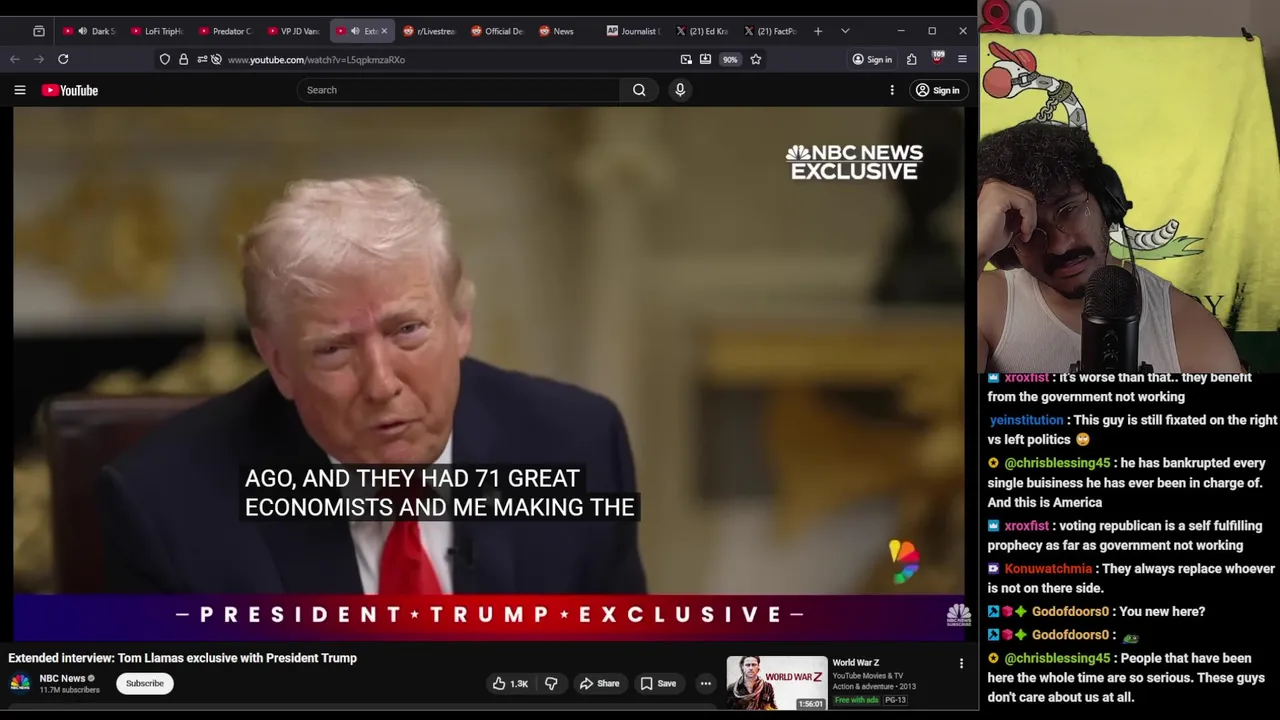The height and width of the screenshot is (720, 1280).
Task: Mute audio on the Dark S tab
Action: (82, 31)
